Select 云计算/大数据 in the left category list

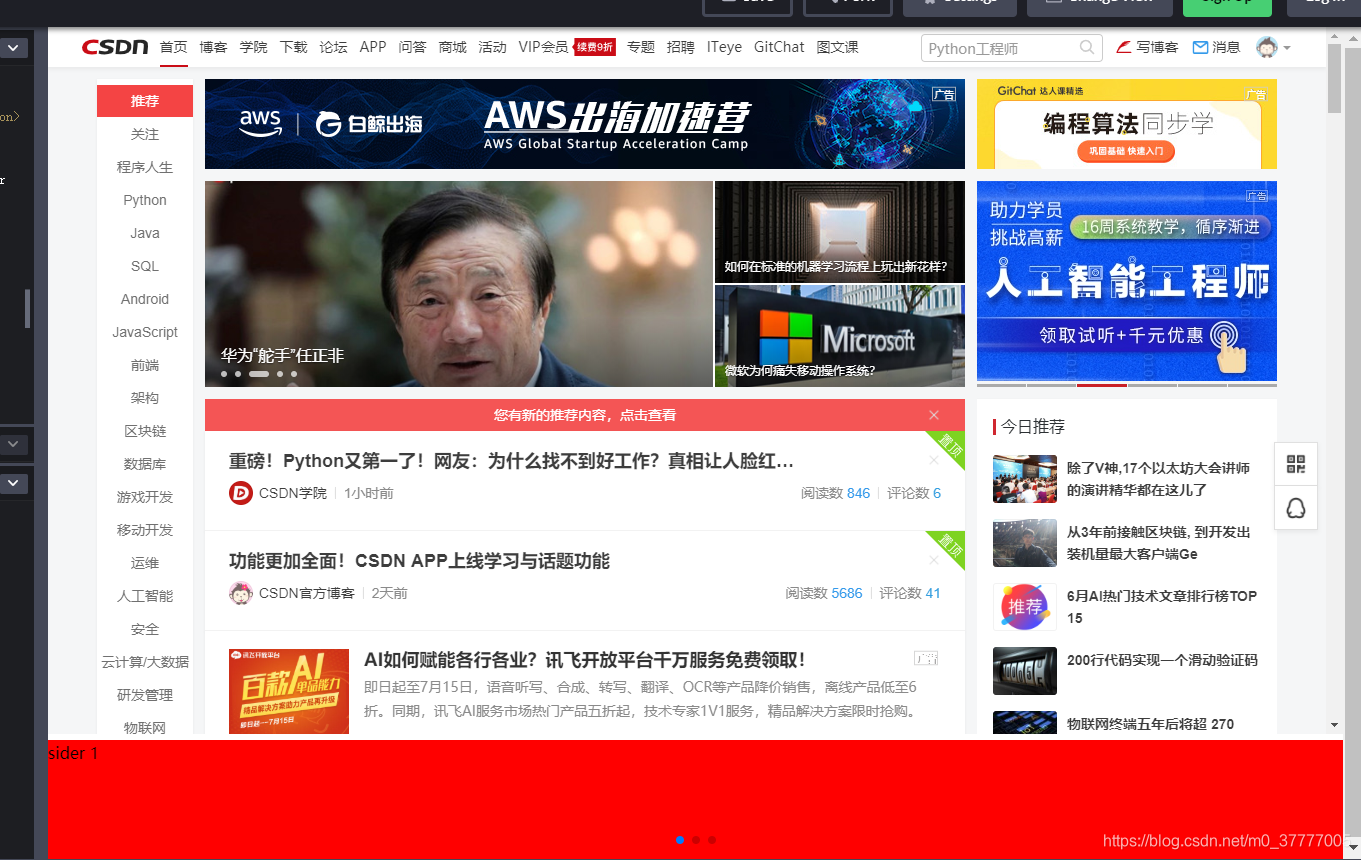tap(145, 662)
